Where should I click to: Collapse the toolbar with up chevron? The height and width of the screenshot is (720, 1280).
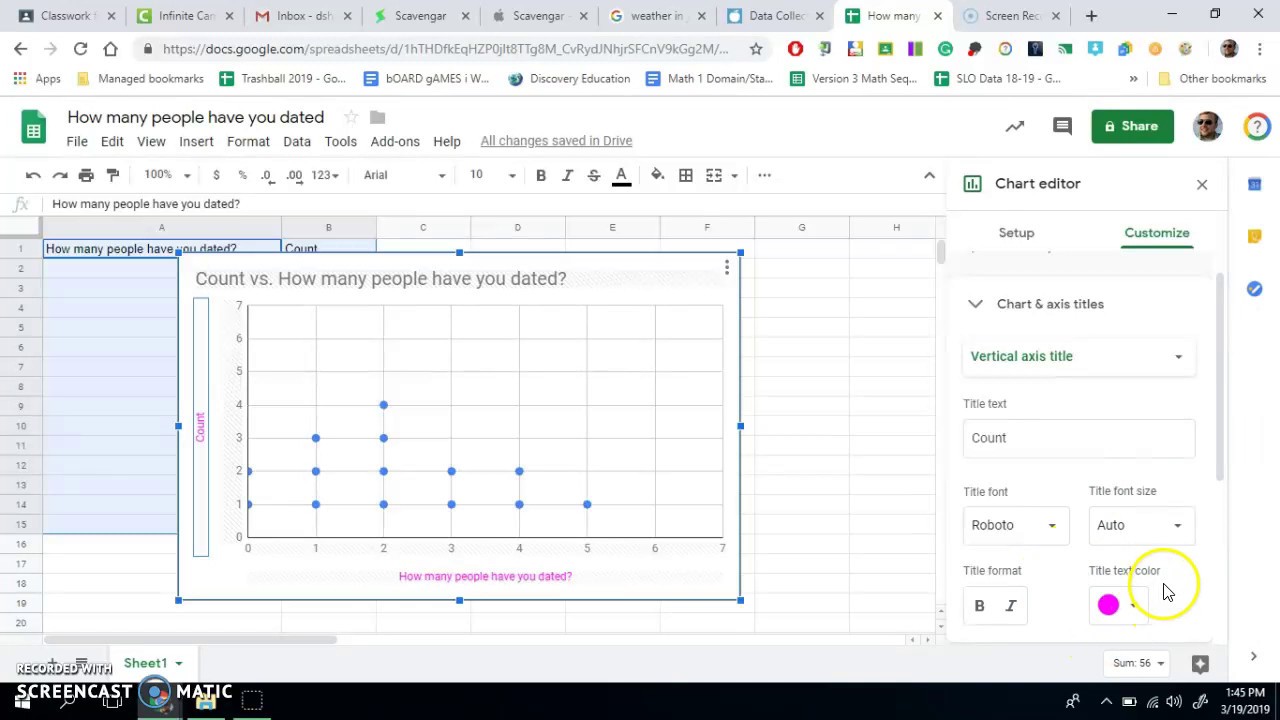click(929, 175)
